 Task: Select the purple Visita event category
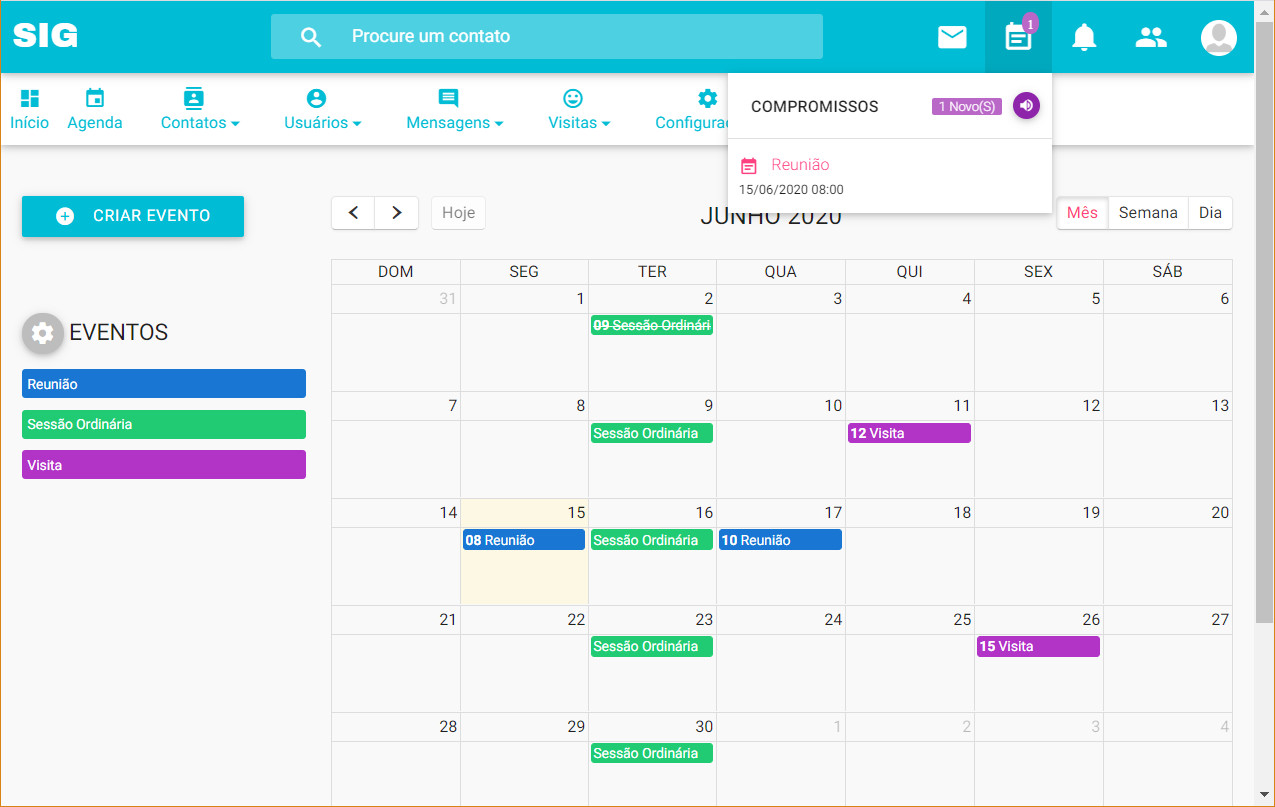pos(164,465)
